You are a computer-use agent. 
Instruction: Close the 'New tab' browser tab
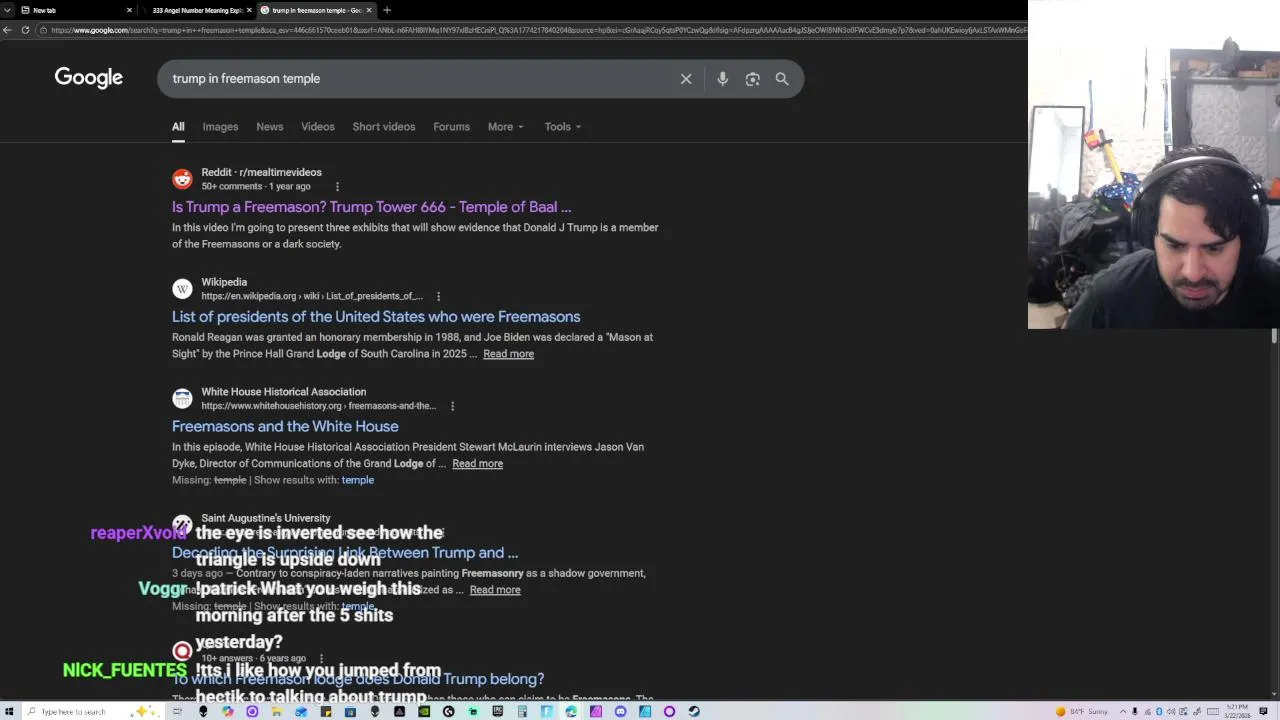pyautogui.click(x=129, y=10)
